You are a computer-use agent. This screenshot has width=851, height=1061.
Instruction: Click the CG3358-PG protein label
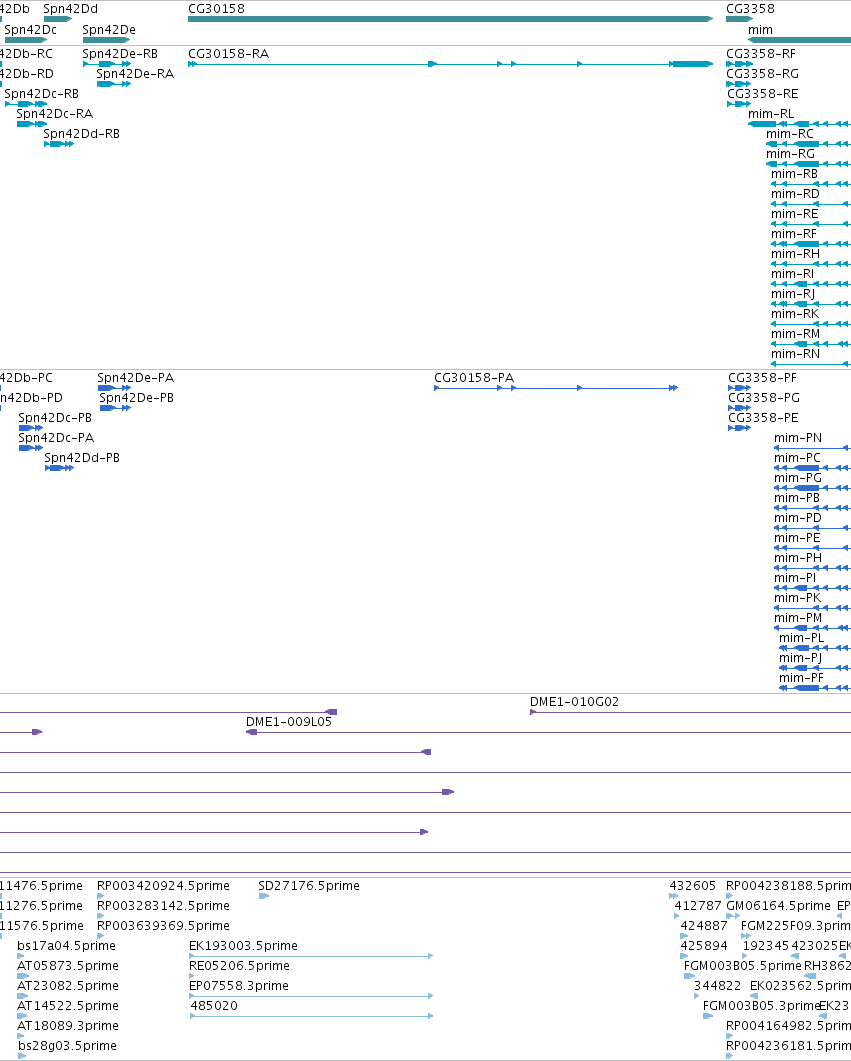(764, 398)
